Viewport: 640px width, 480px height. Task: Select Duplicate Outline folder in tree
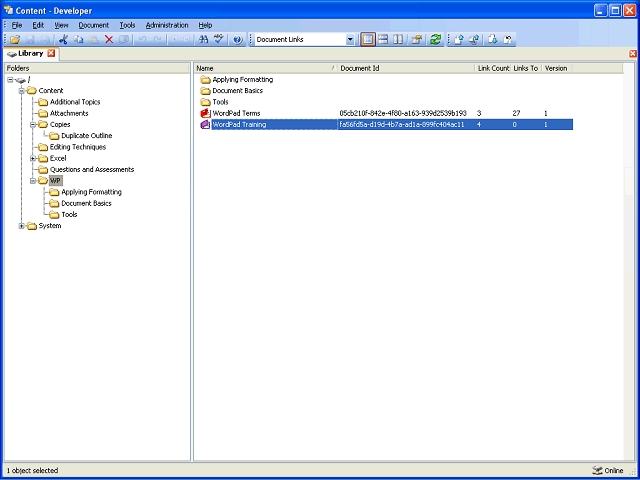pyautogui.click(x=87, y=136)
